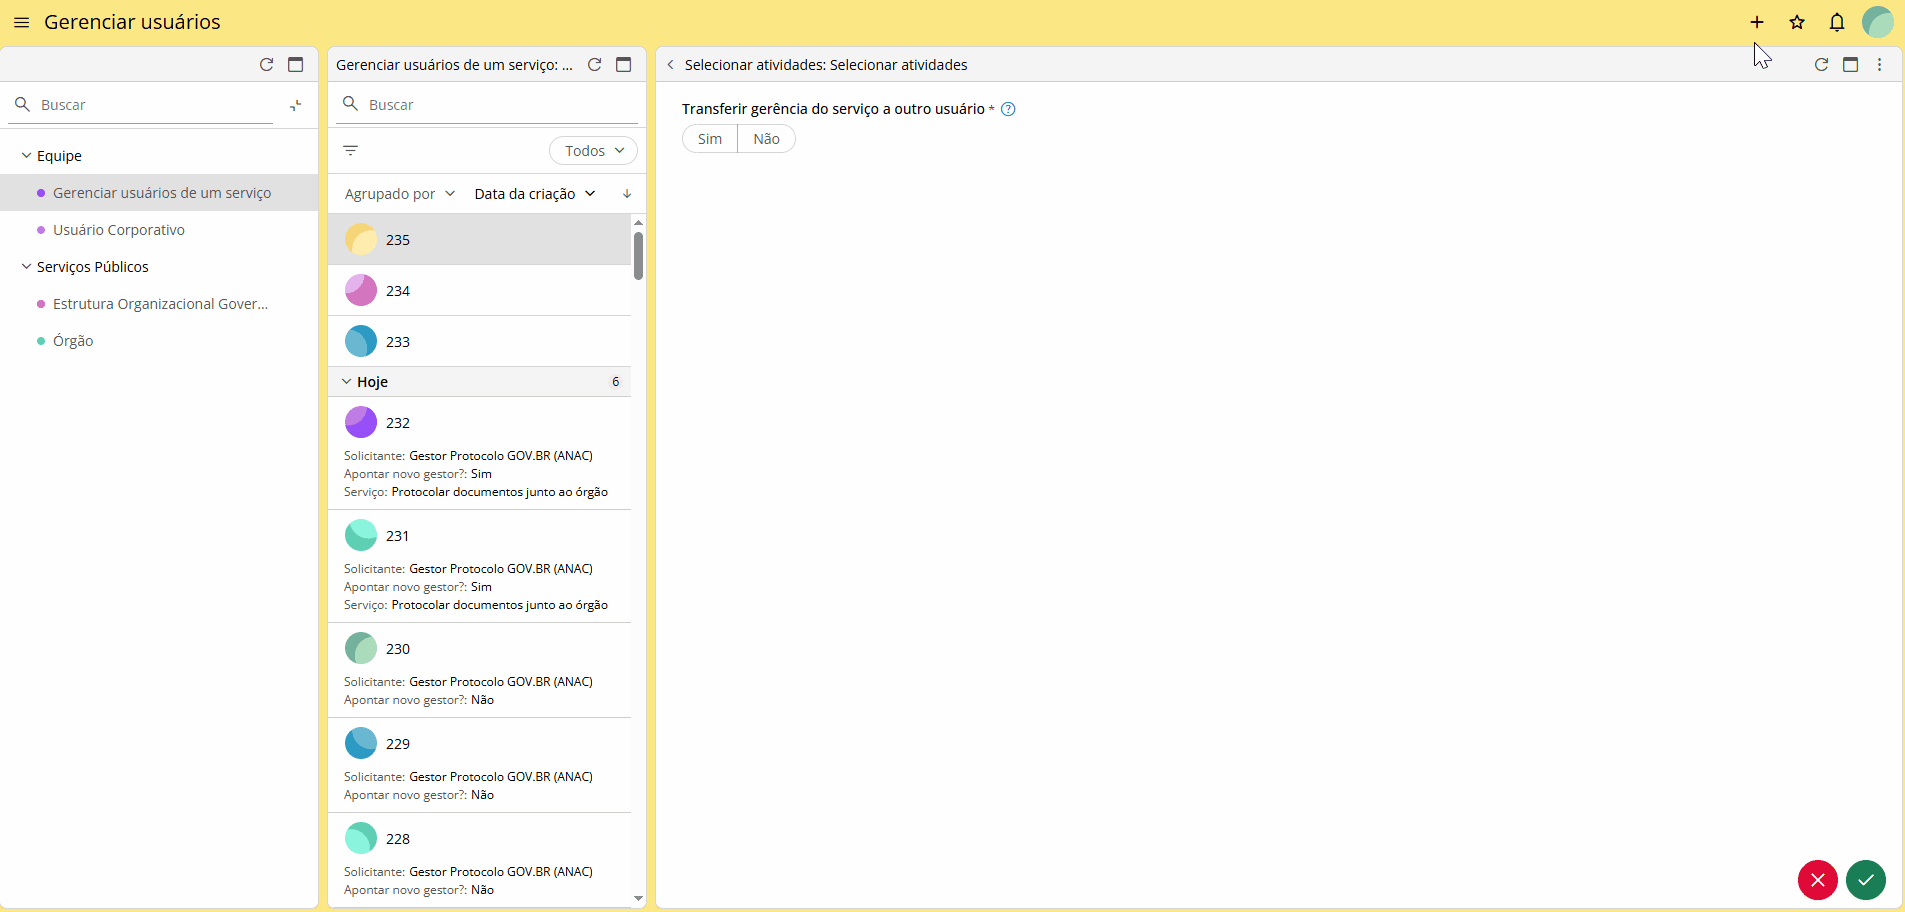Open the Todos filter dropdown
1905x912 pixels.
593,151
